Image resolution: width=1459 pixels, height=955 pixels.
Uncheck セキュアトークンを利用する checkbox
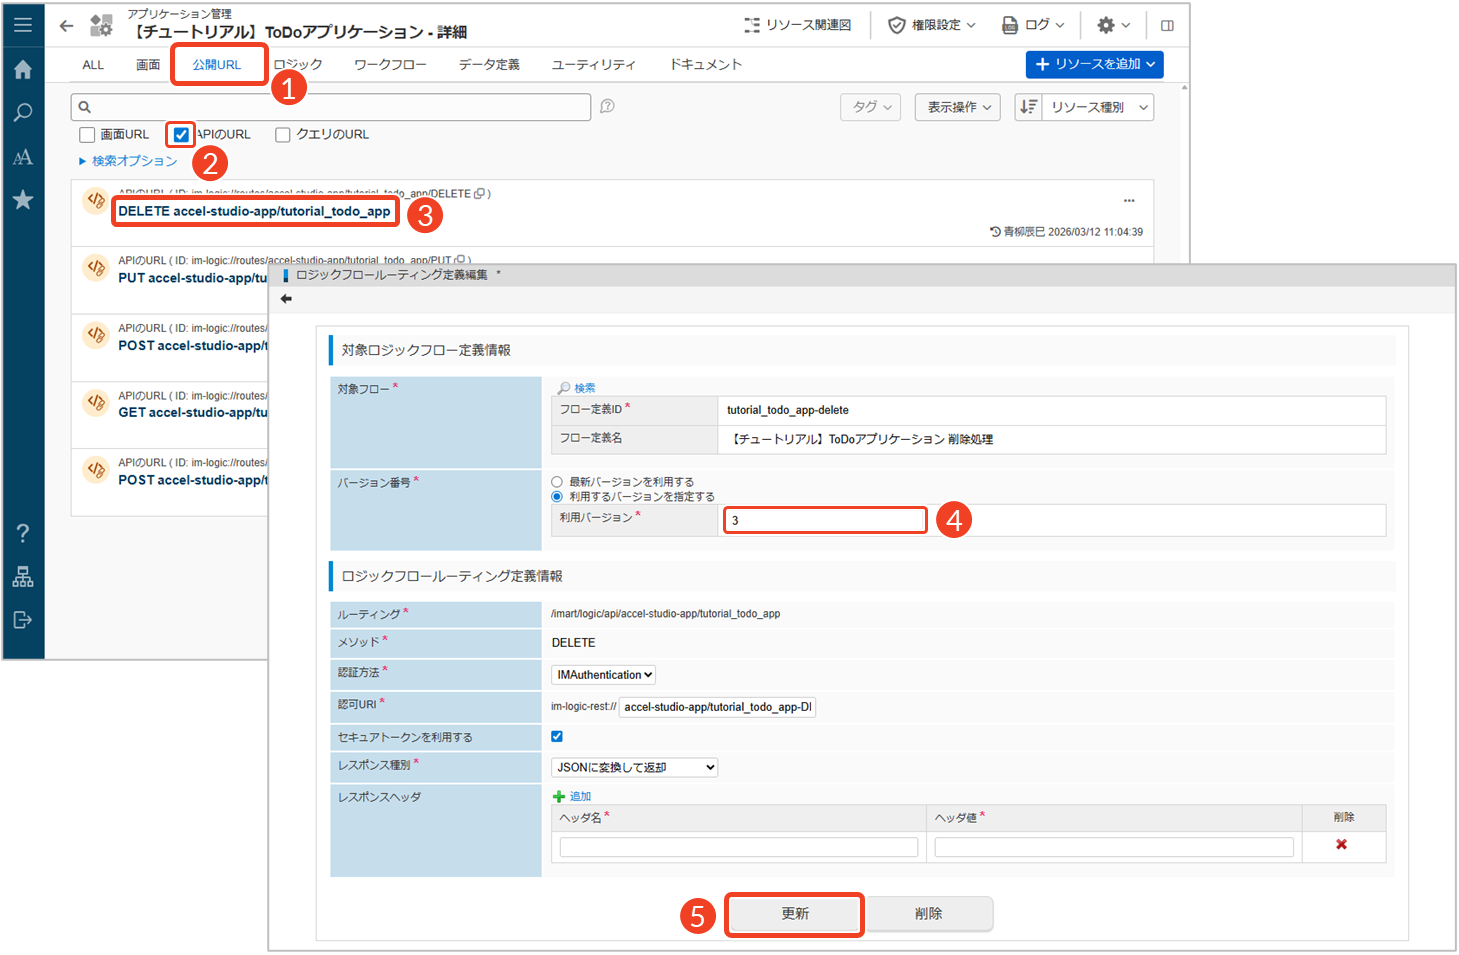pyautogui.click(x=557, y=737)
